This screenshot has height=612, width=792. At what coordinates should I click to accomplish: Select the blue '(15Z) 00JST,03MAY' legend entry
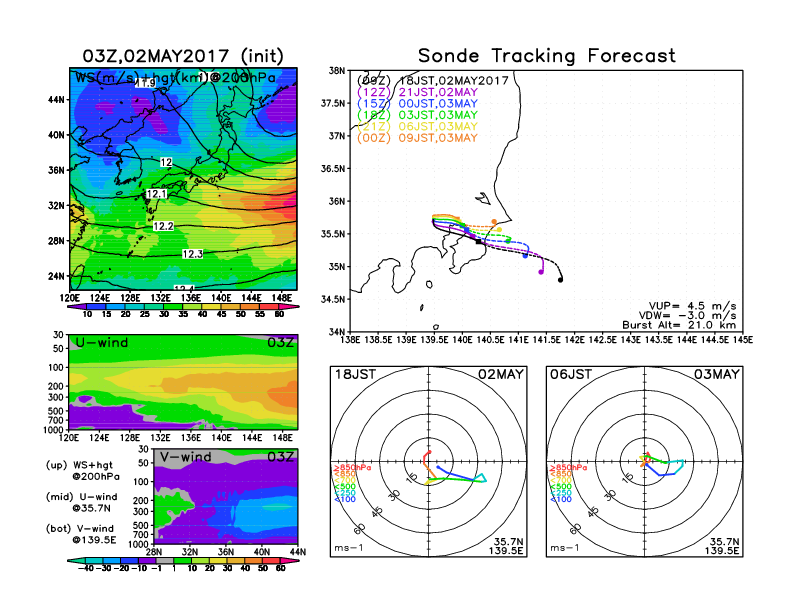tap(417, 104)
